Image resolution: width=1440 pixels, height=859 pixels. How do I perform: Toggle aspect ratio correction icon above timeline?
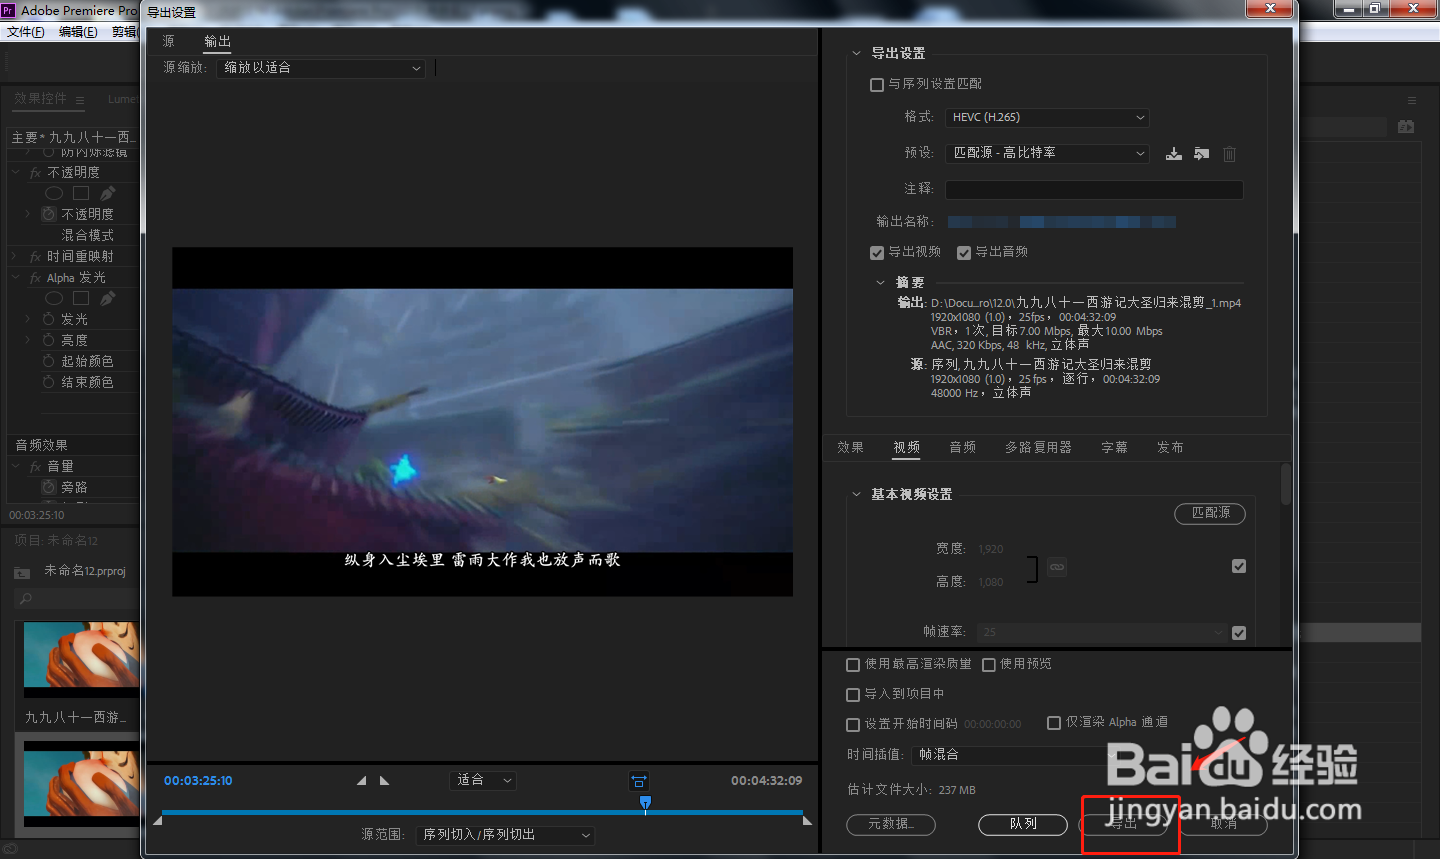point(639,781)
